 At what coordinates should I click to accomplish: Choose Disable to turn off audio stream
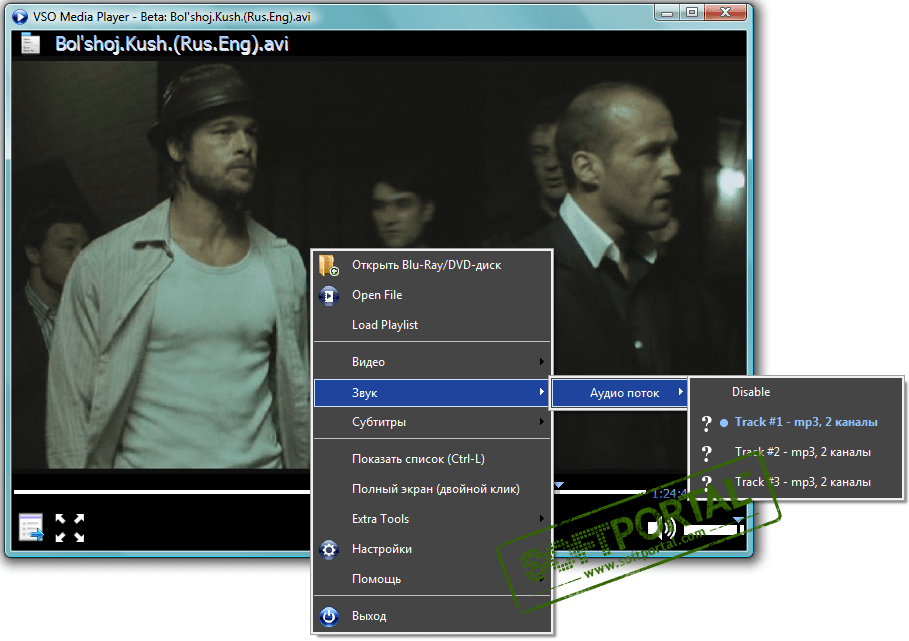point(796,392)
